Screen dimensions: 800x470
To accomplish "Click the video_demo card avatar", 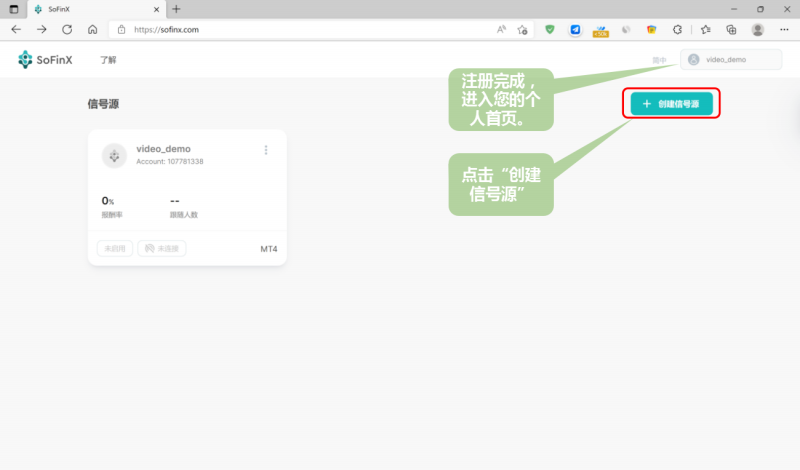I will click(x=114, y=156).
